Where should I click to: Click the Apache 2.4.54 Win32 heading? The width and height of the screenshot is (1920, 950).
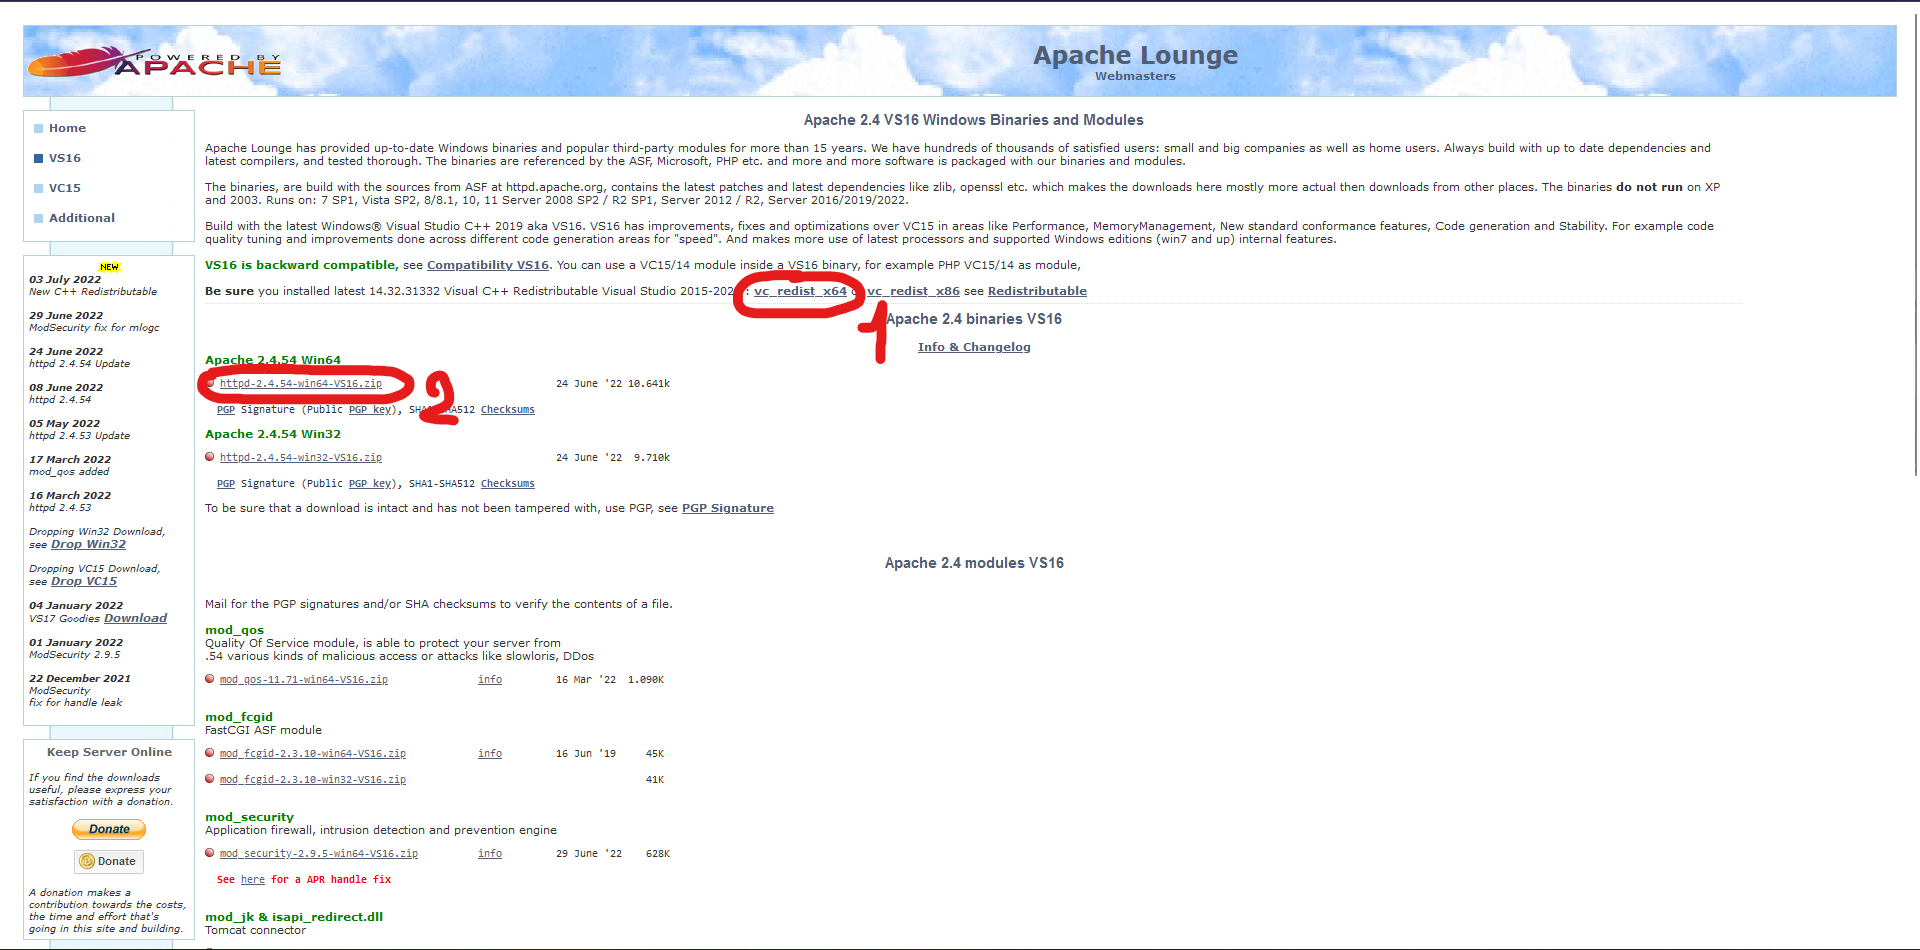[x=273, y=434]
